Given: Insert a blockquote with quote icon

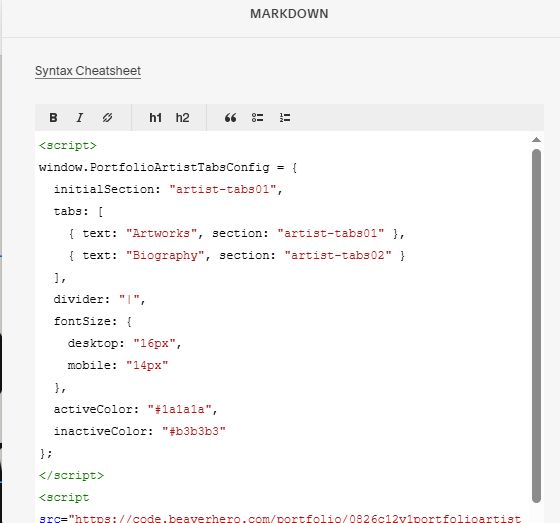Looking at the screenshot, I should tap(230, 118).
